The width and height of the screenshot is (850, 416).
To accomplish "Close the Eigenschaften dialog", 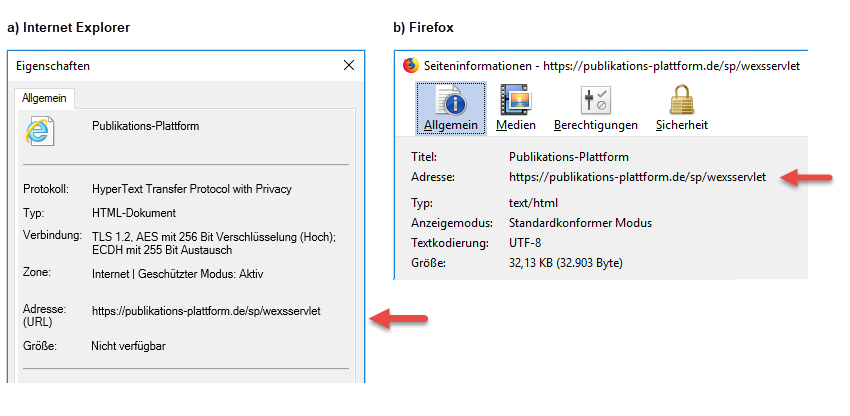I will click(x=349, y=66).
